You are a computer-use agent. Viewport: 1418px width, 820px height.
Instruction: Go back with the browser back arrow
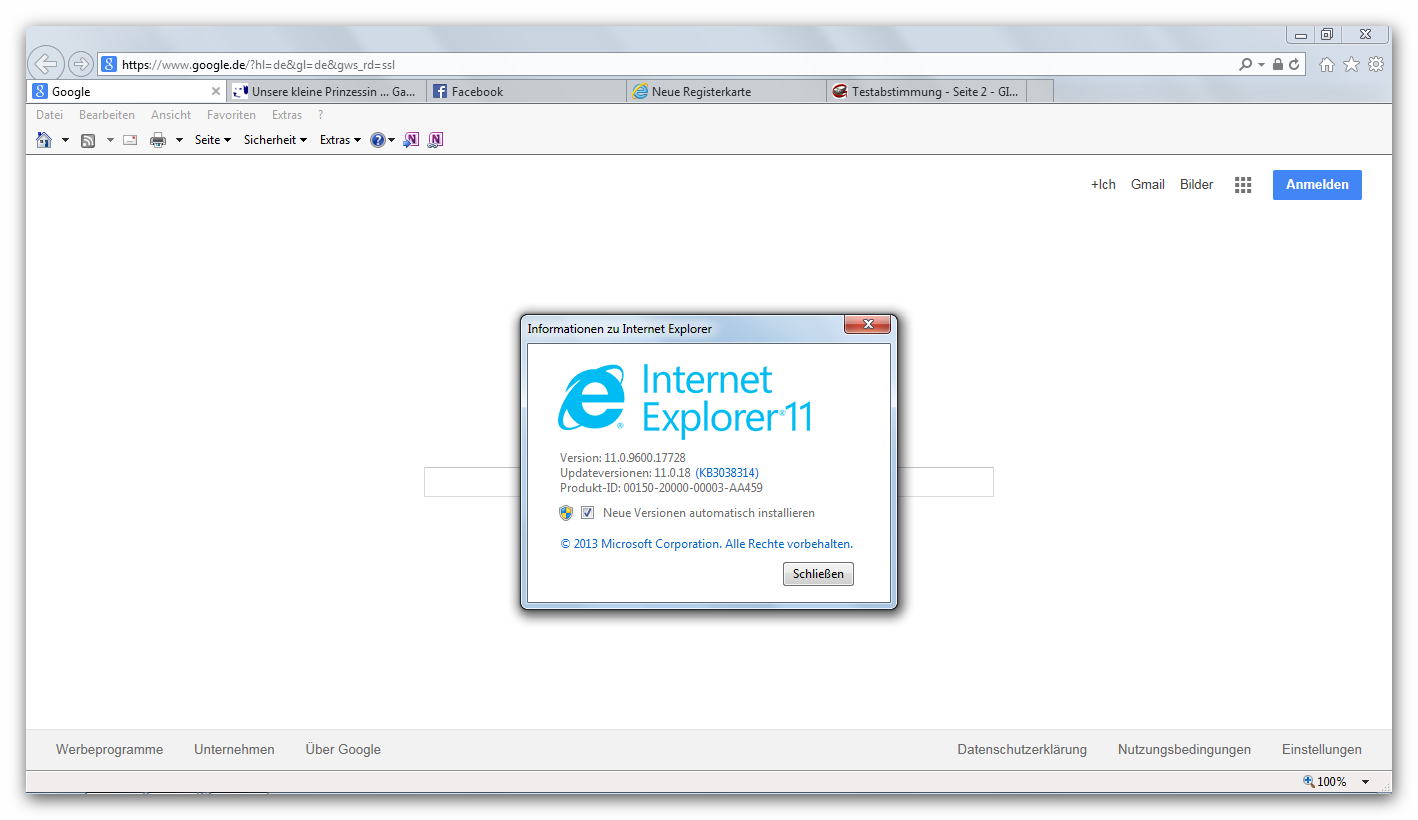click(x=46, y=64)
